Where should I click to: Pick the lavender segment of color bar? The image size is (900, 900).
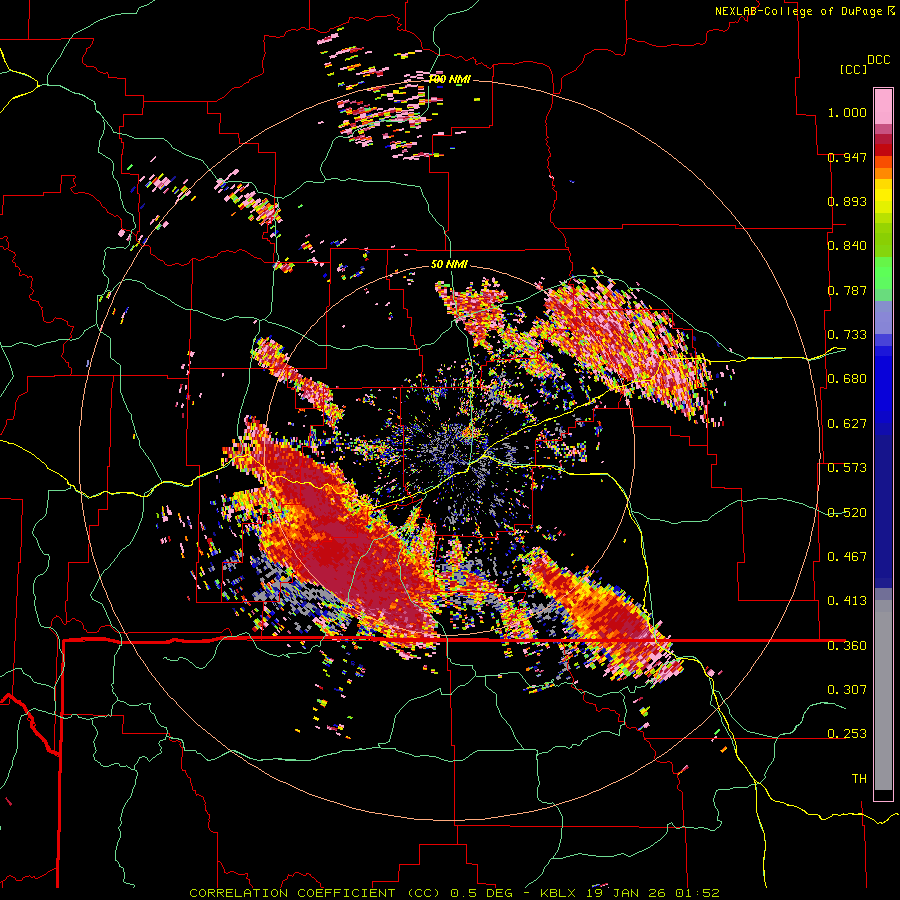pyautogui.click(x=883, y=317)
